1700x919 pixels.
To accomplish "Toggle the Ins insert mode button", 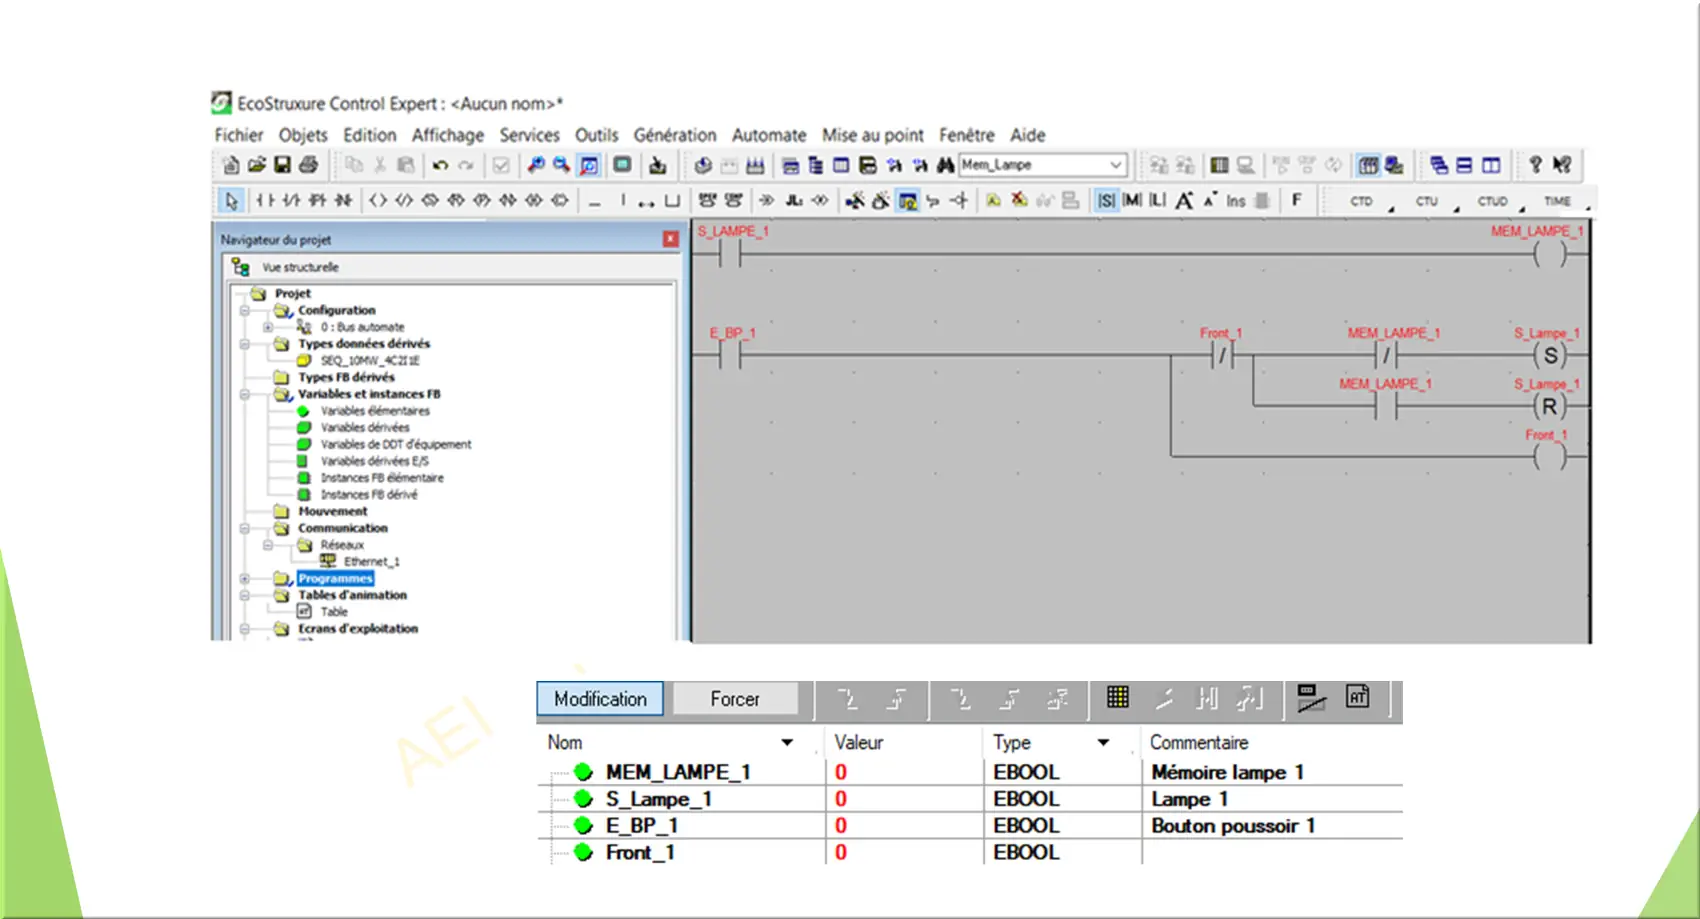I will point(1236,201).
